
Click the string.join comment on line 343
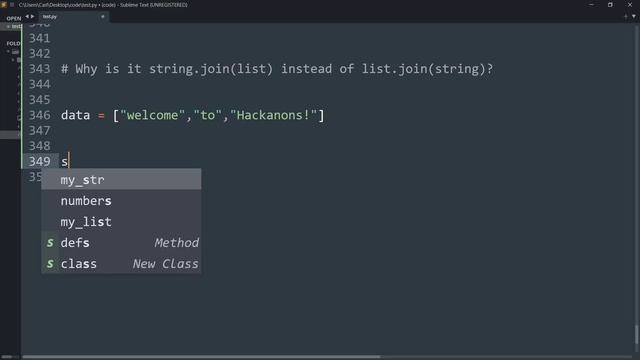[x=277, y=69]
